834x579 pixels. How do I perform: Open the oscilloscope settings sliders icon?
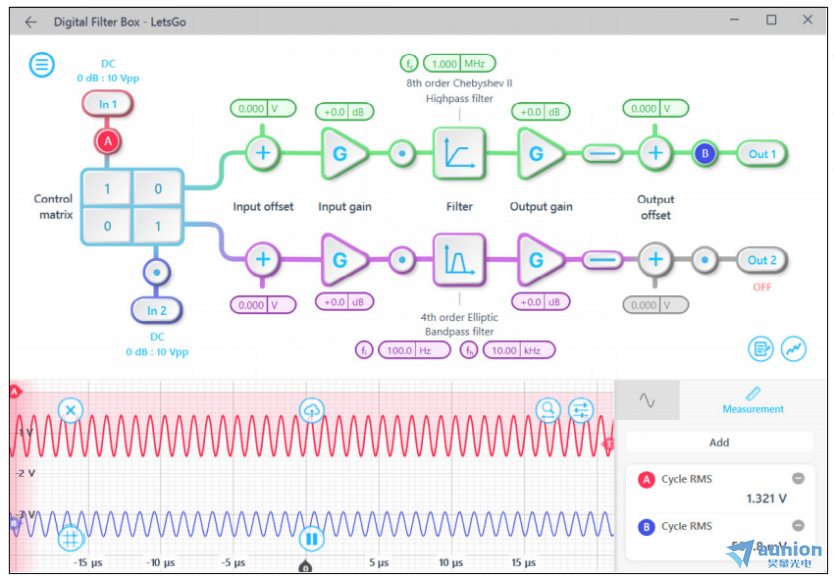pos(581,410)
